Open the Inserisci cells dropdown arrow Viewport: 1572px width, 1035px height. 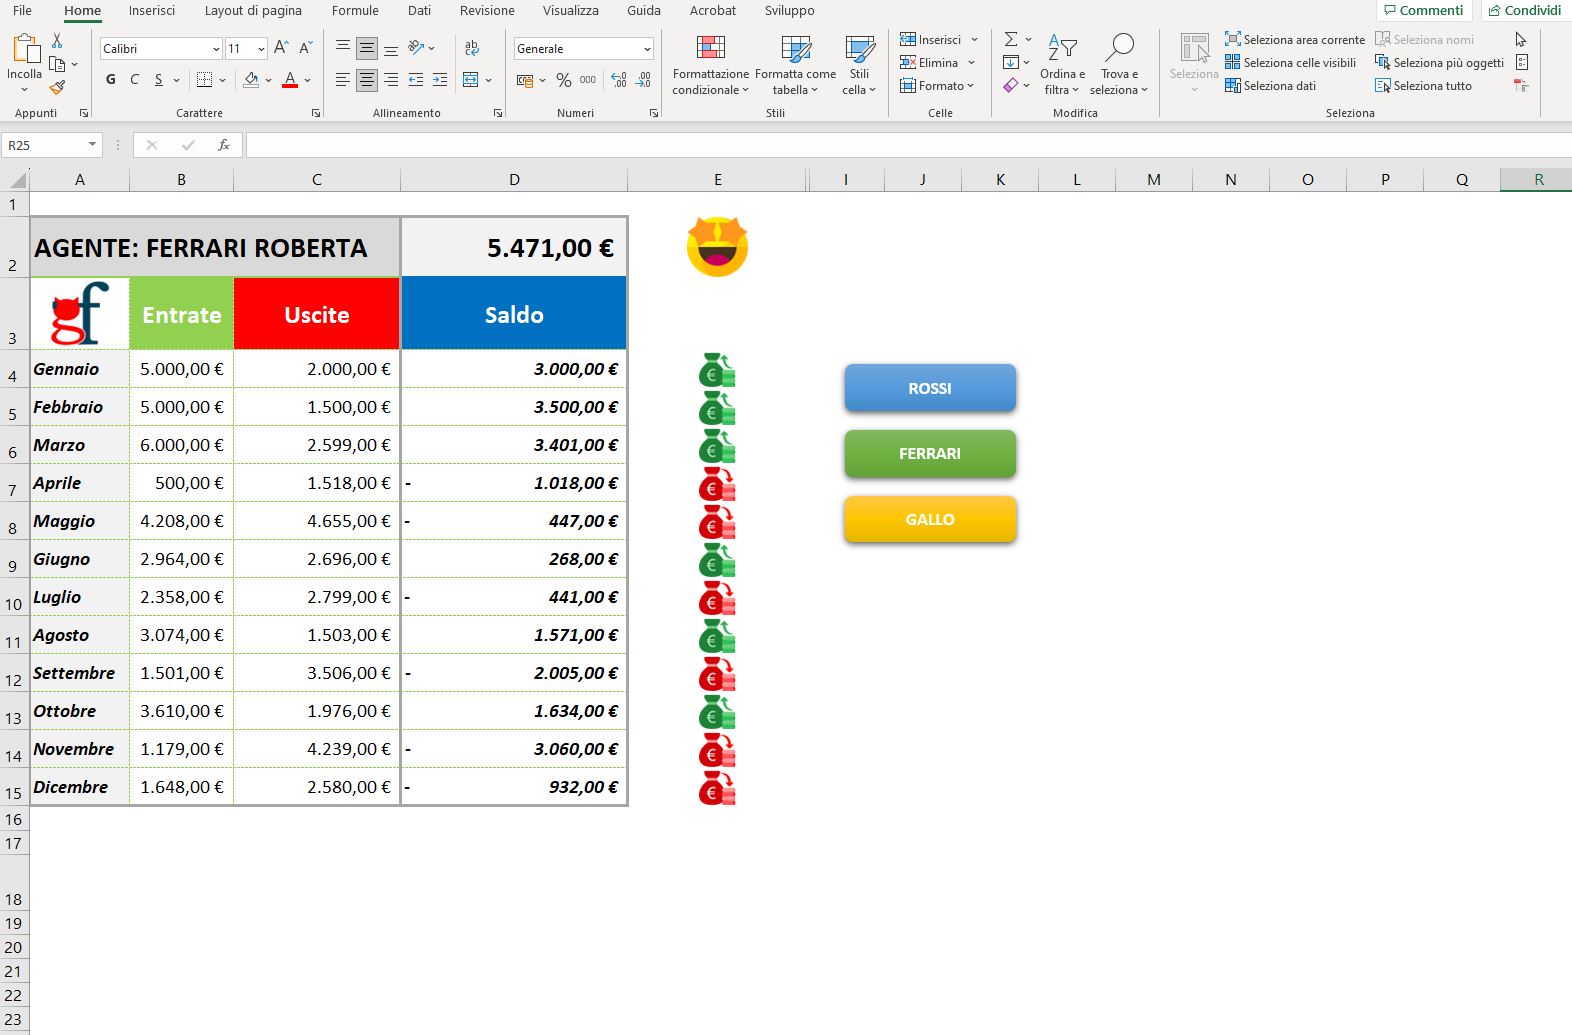pos(973,40)
